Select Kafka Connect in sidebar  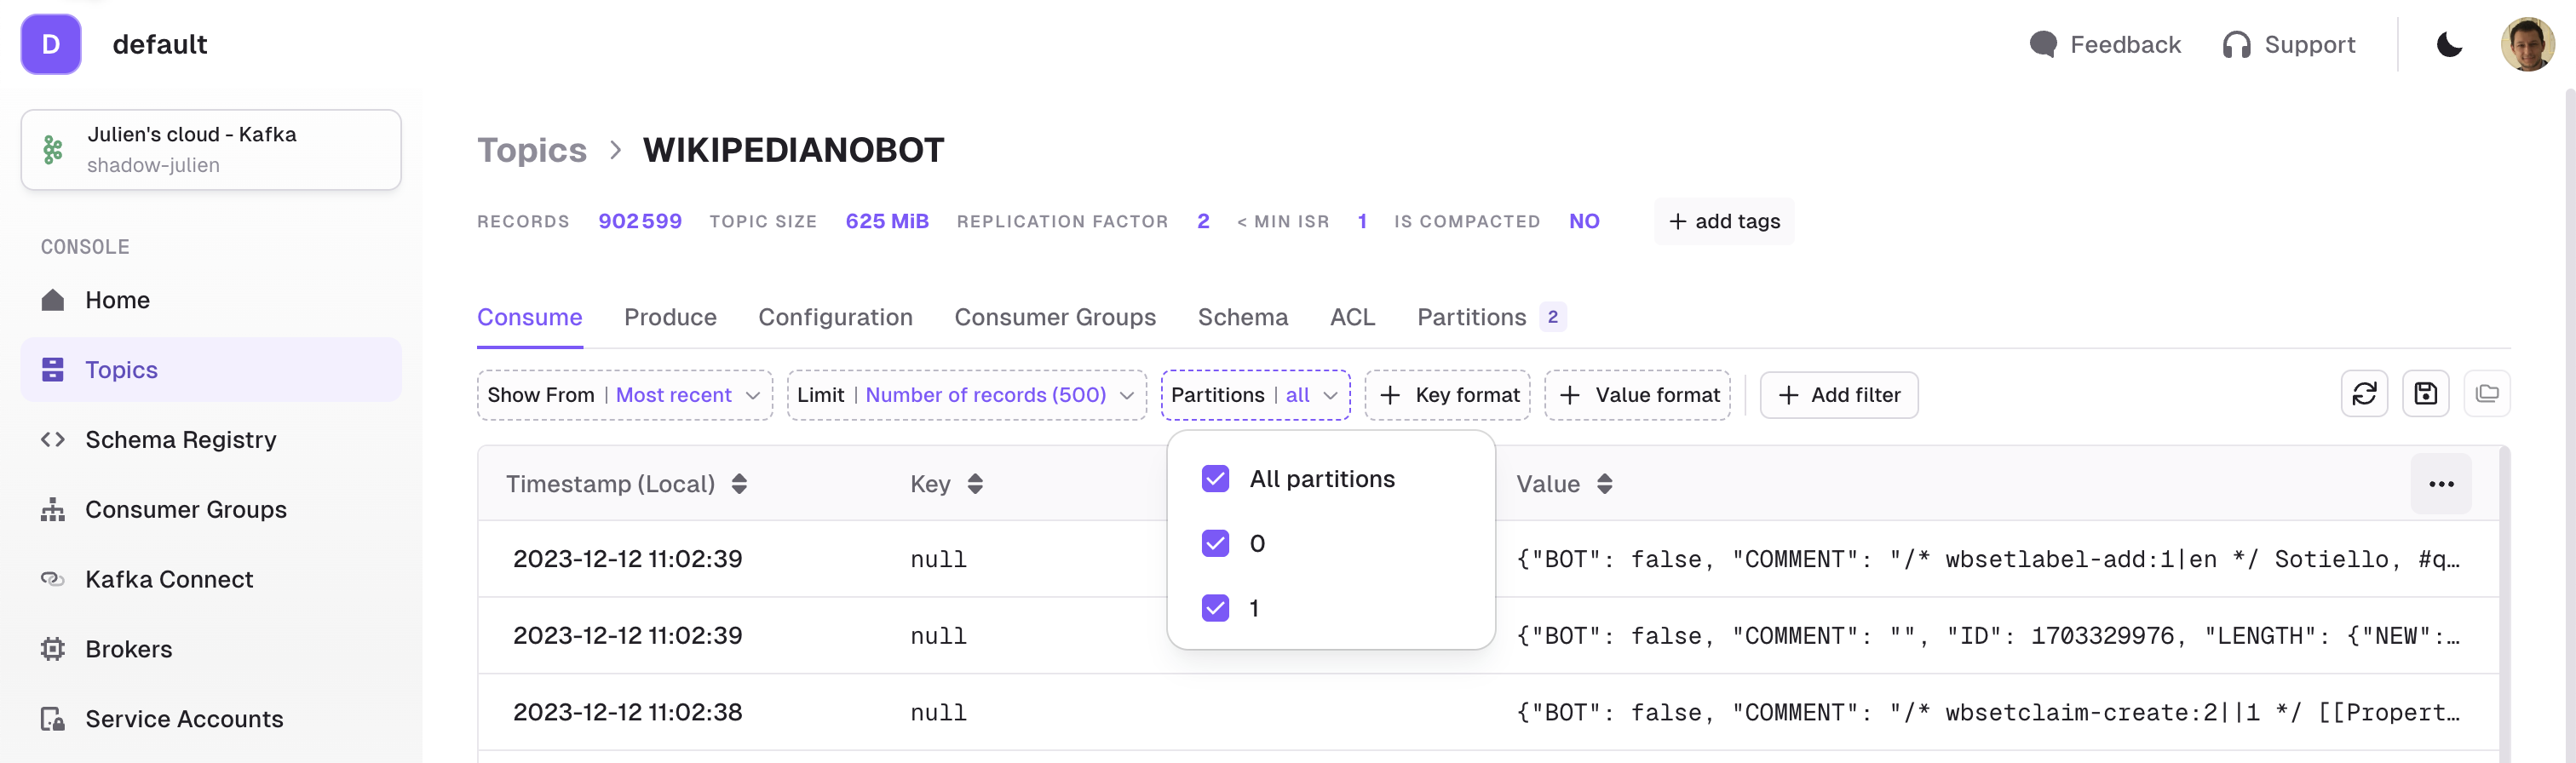pos(211,579)
